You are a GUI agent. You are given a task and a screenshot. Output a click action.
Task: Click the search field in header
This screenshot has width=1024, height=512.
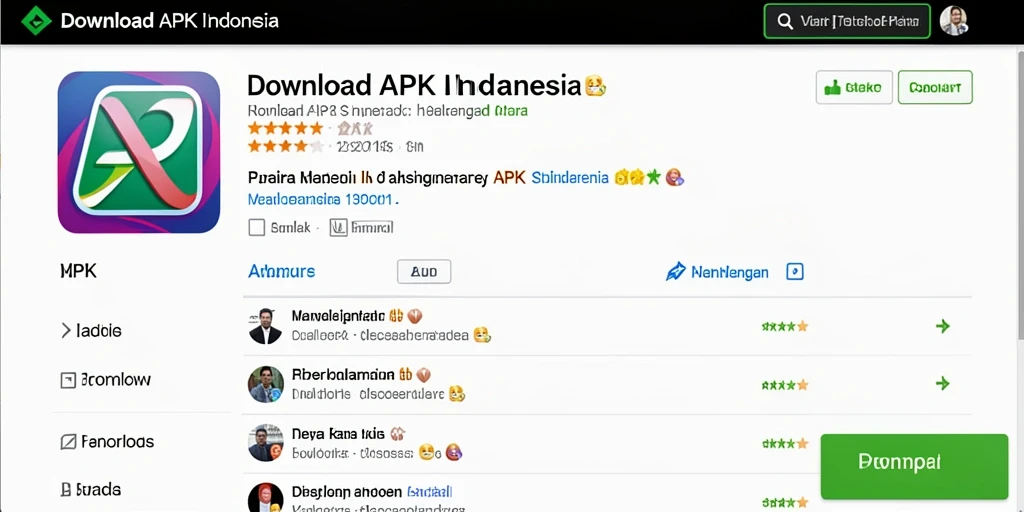tap(847, 21)
